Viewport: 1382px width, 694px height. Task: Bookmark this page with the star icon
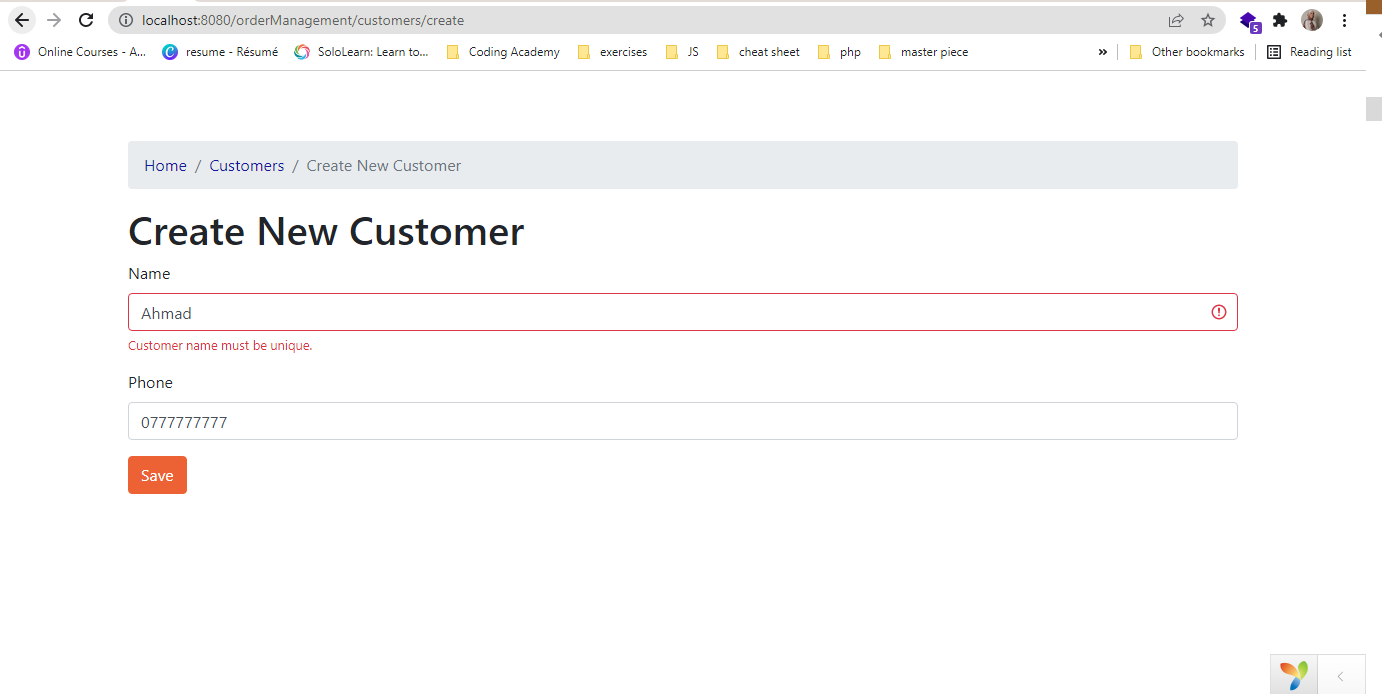(x=1208, y=20)
